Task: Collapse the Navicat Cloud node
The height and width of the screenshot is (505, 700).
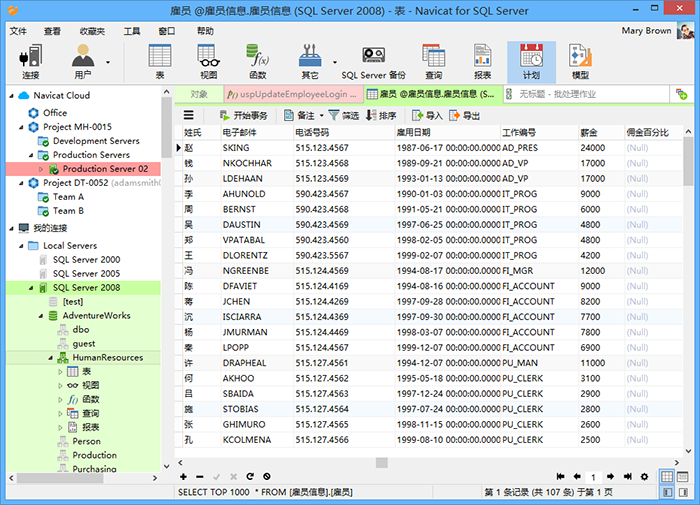Action: coord(12,96)
